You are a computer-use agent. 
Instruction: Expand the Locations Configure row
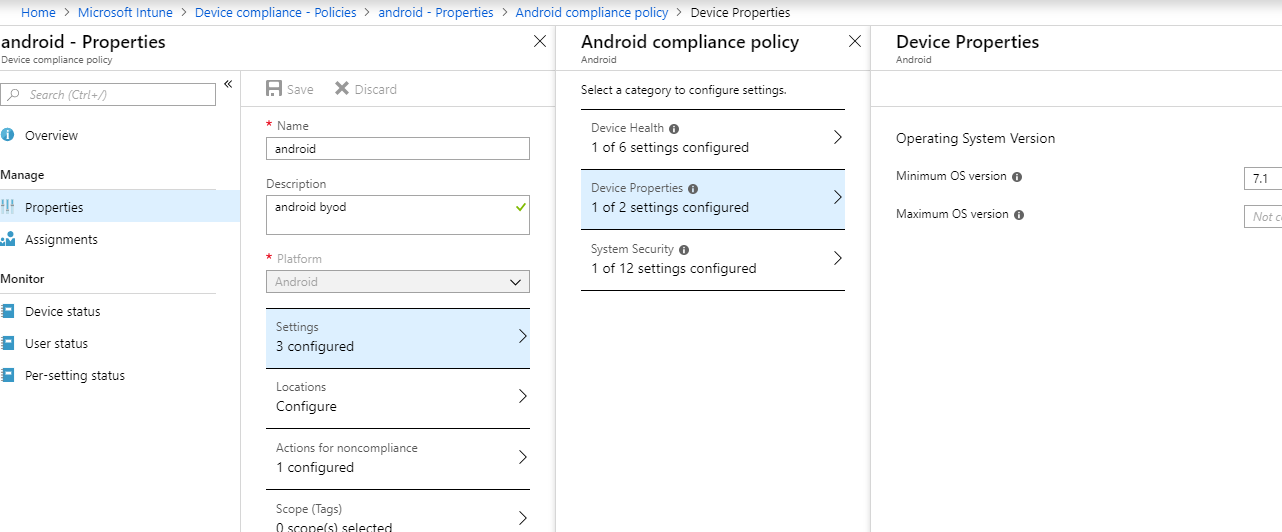397,397
